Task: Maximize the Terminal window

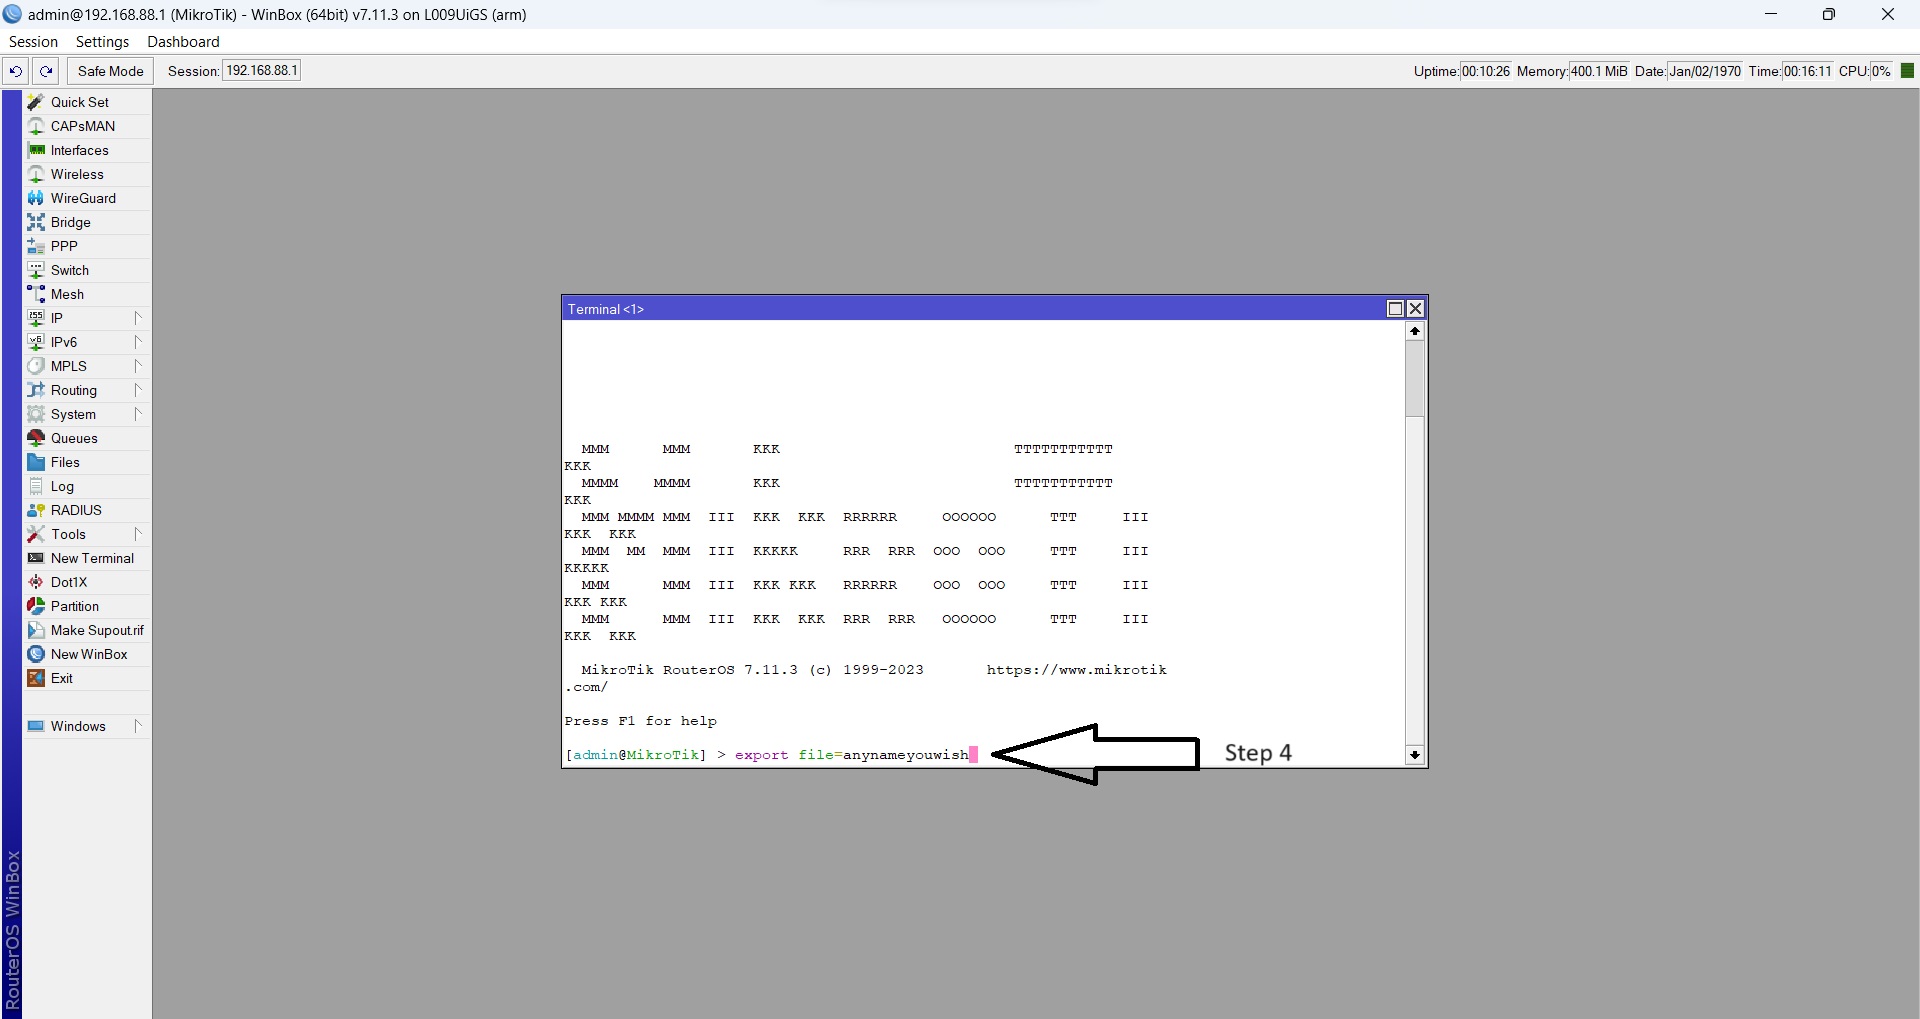Action: pos(1395,309)
